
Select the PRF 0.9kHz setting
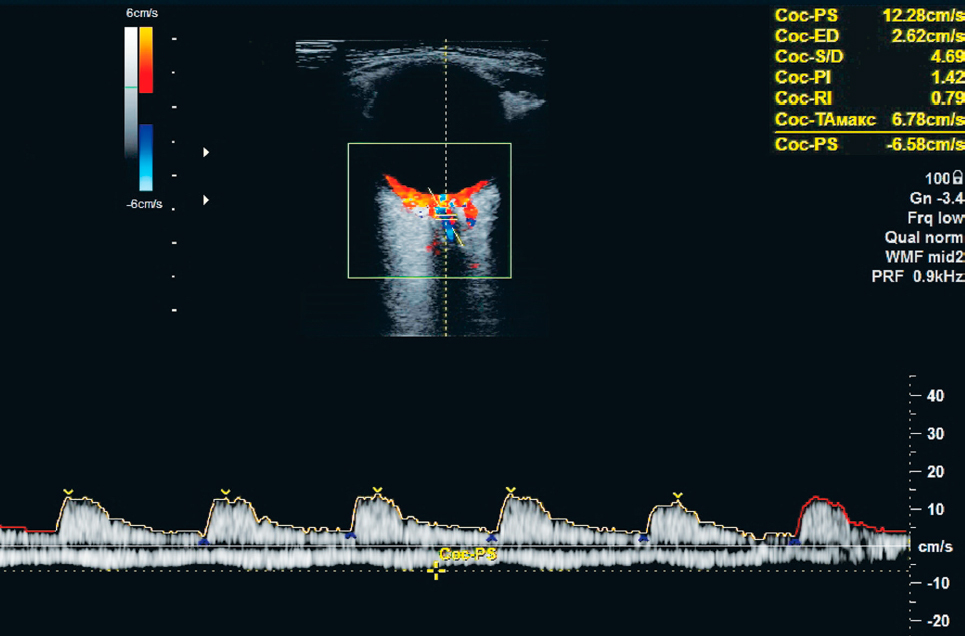(917, 277)
